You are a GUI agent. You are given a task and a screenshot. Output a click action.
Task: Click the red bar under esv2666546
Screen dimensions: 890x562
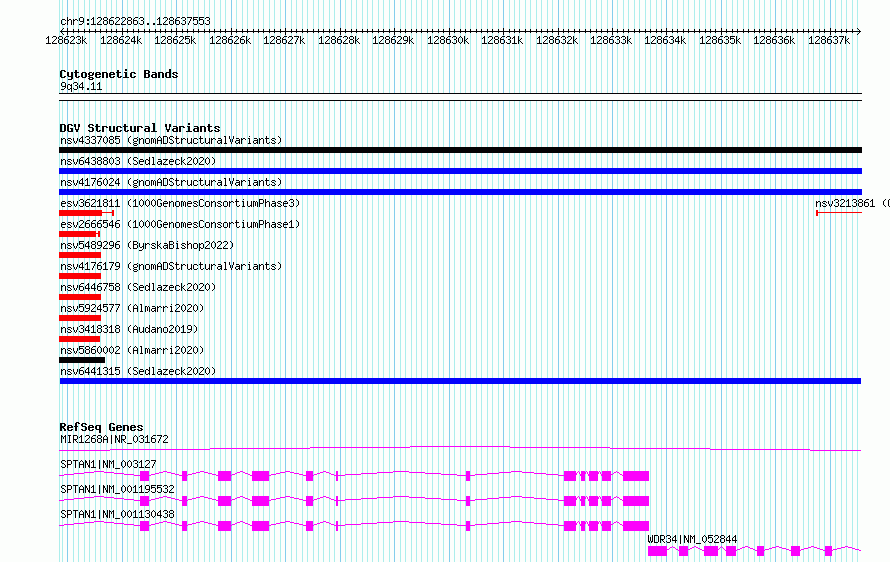[78, 234]
